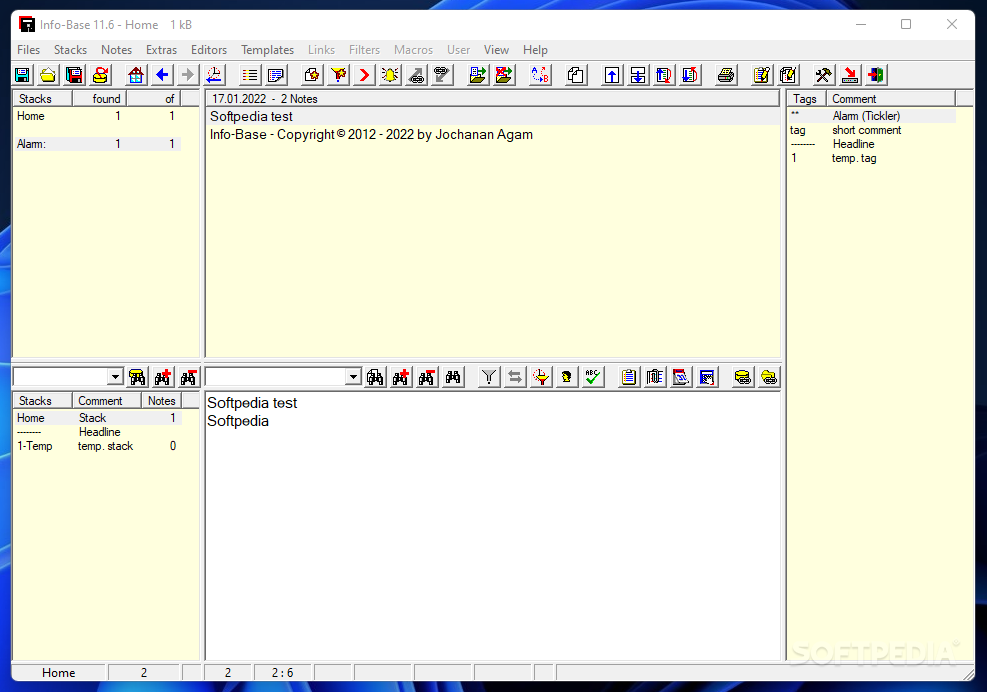Open the Editors menu
The image size is (987, 692).
(209, 50)
